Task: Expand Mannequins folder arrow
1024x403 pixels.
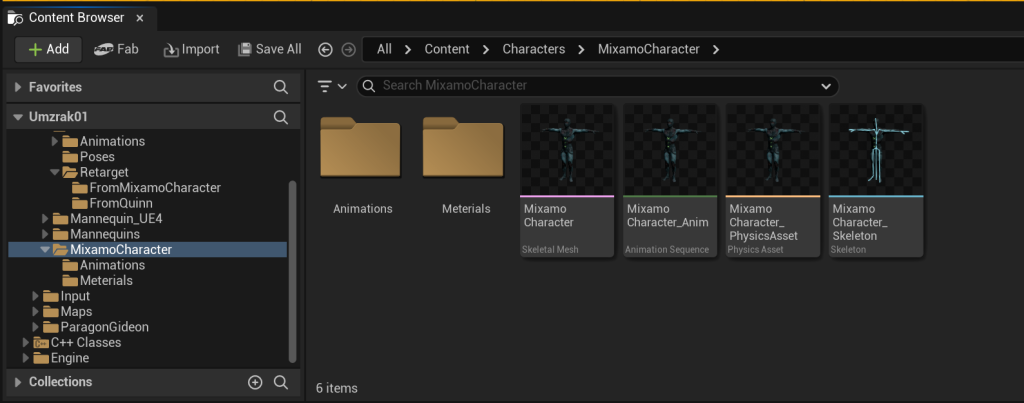Action: point(45,234)
